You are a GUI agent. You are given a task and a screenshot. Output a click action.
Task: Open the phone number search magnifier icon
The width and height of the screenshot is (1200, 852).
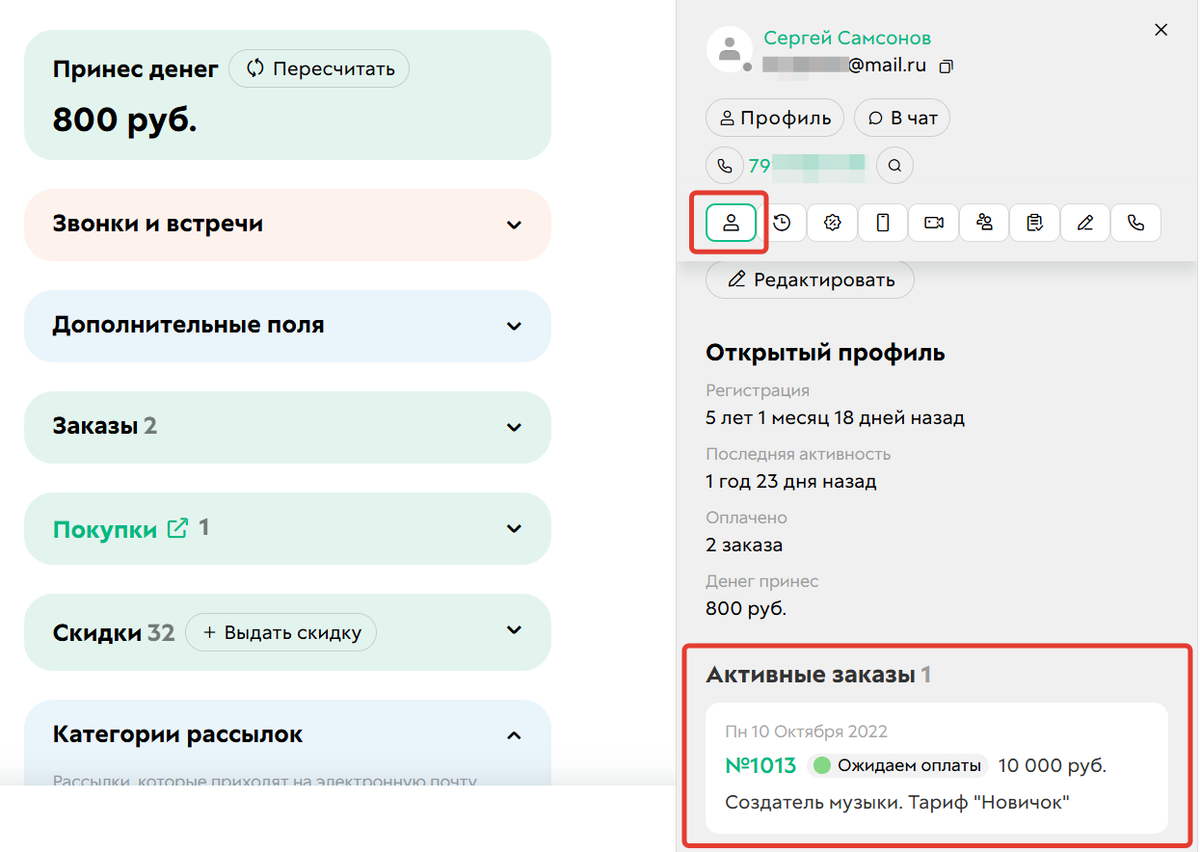point(894,165)
